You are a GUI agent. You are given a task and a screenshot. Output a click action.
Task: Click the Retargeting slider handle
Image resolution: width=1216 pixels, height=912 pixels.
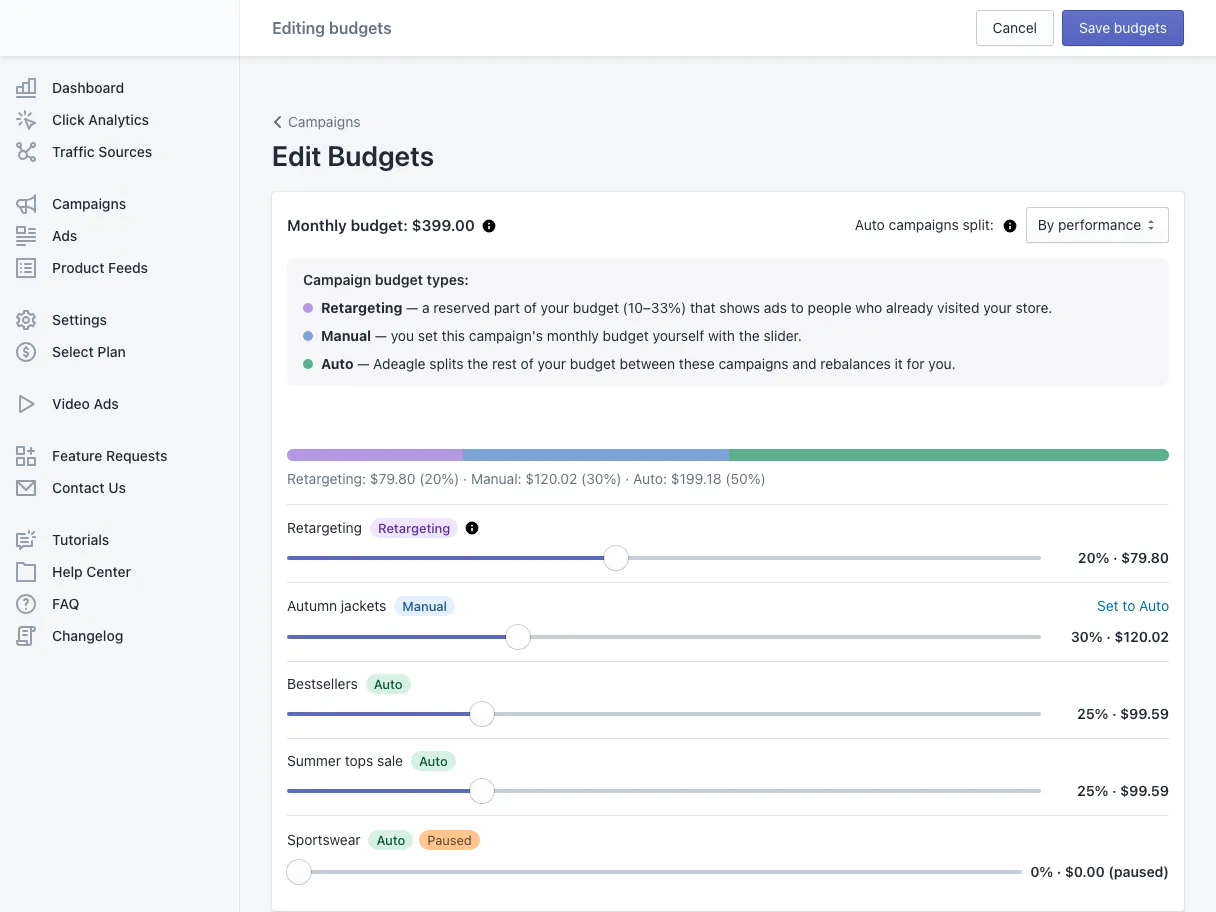[616, 558]
